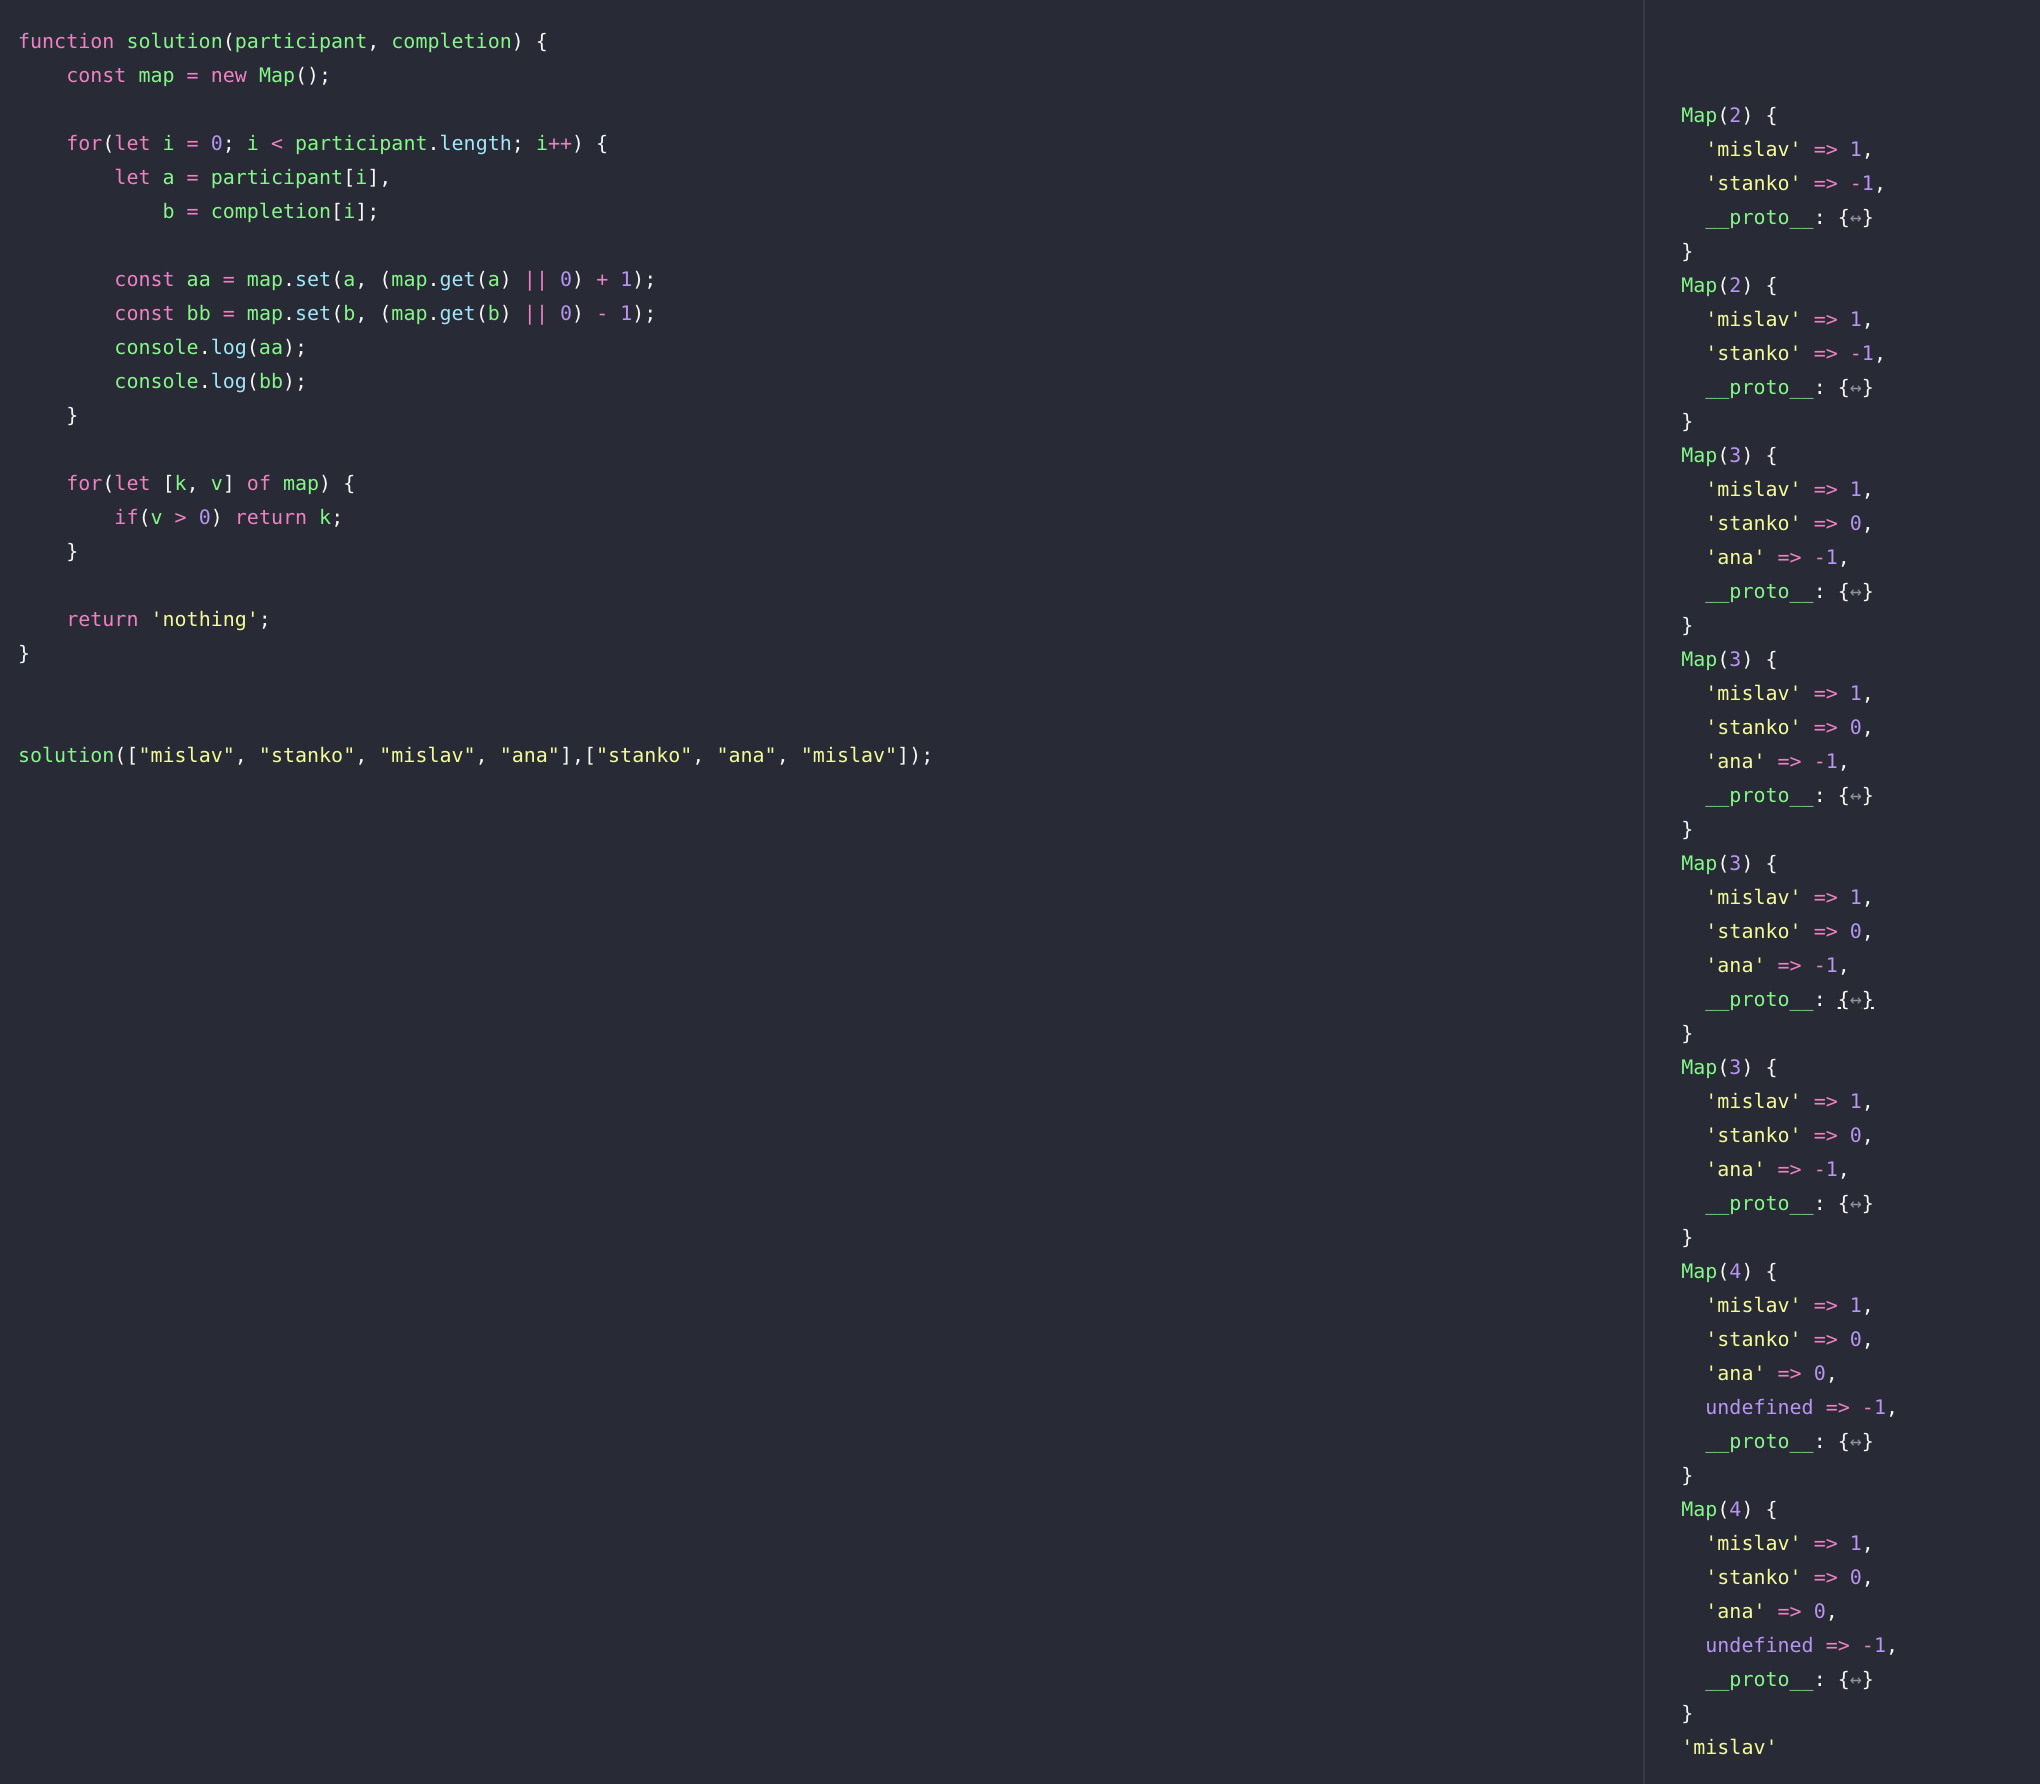Expand __proto__ in the first Map(2) output
Screen dimensions: 2040x1784
(x=1856, y=218)
